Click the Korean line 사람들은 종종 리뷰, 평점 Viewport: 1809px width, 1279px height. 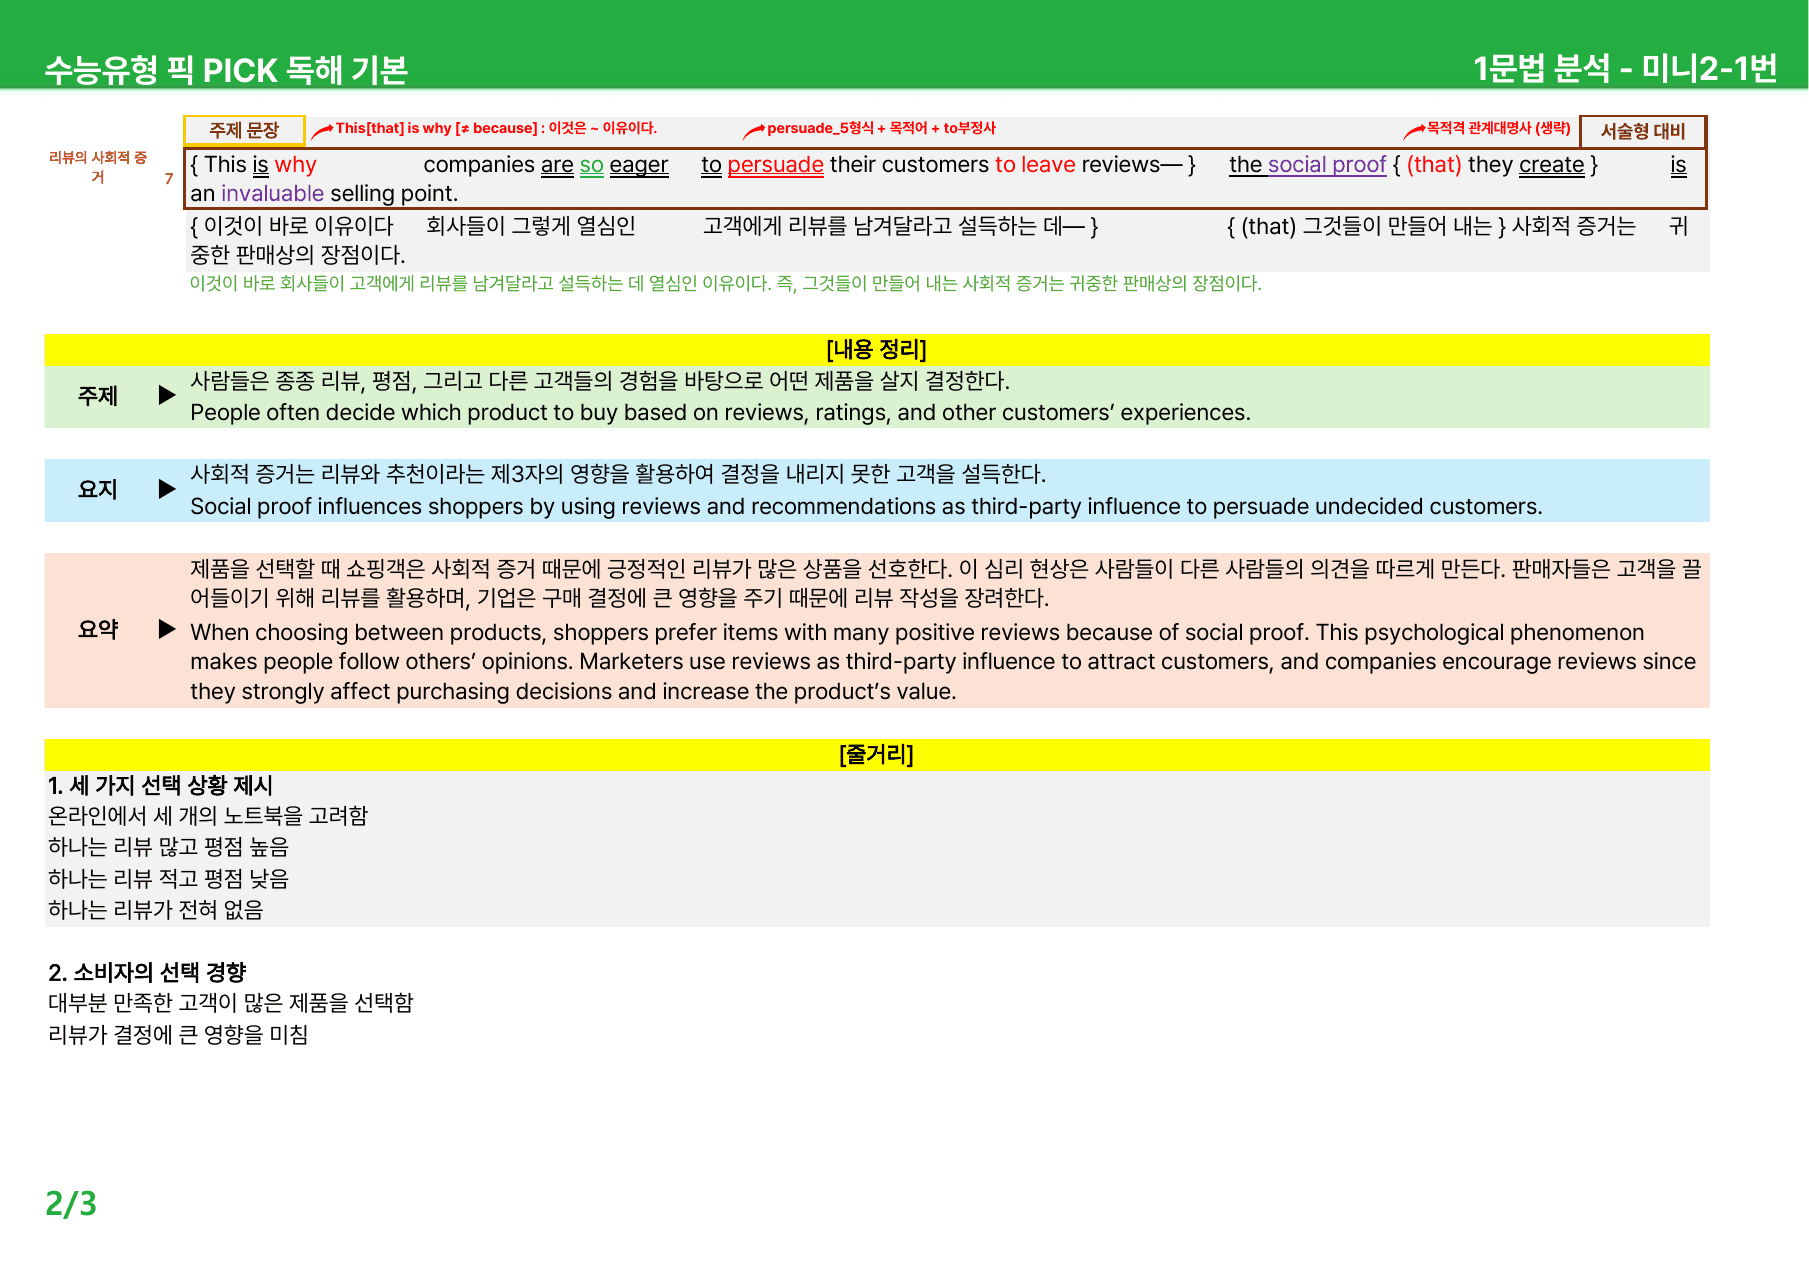point(600,381)
